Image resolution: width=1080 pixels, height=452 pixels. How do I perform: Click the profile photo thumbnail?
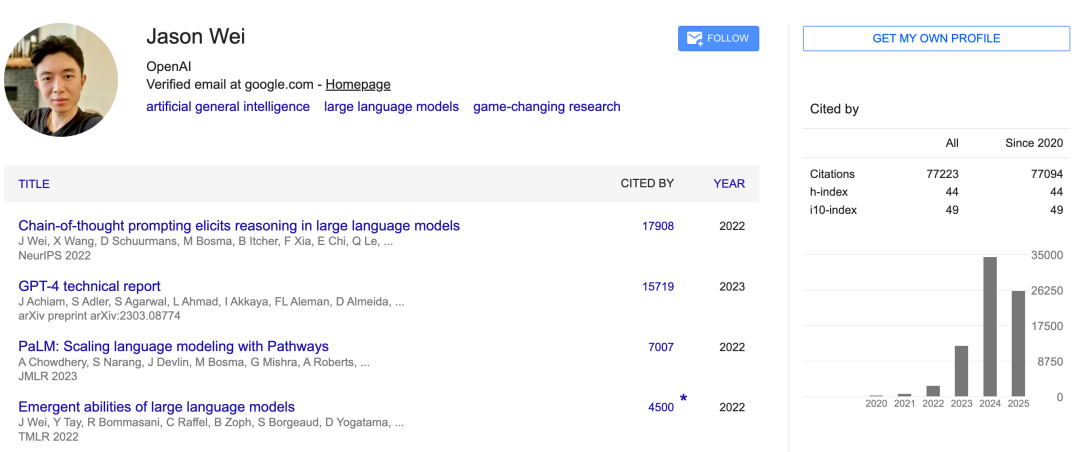click(x=62, y=79)
